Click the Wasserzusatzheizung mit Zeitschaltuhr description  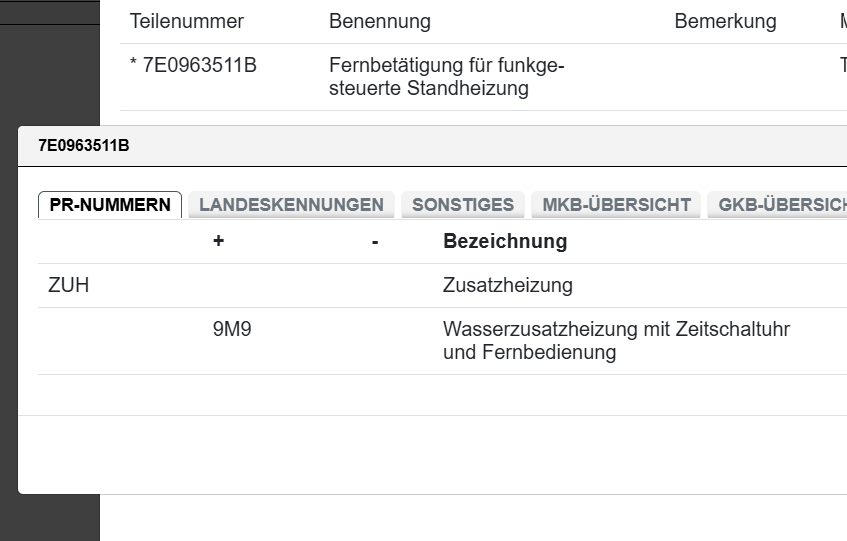(616, 340)
